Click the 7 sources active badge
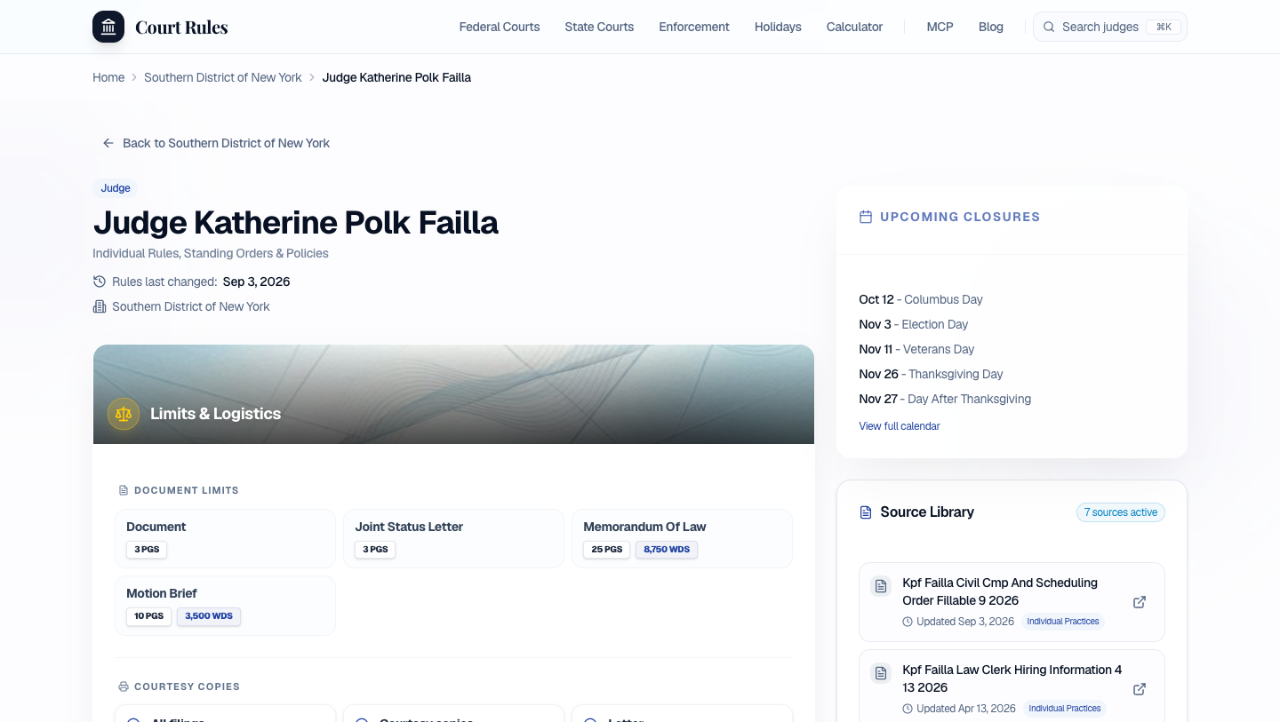 (x=1120, y=512)
